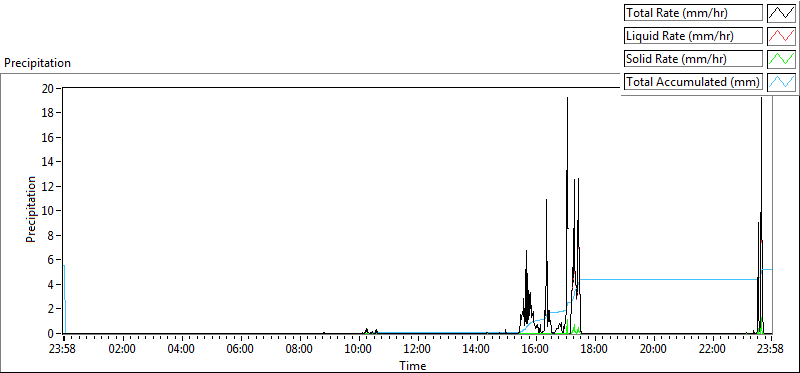
Task: Select the Liquid Rate (mm/hr) legend label
Action: pyautogui.click(x=693, y=36)
